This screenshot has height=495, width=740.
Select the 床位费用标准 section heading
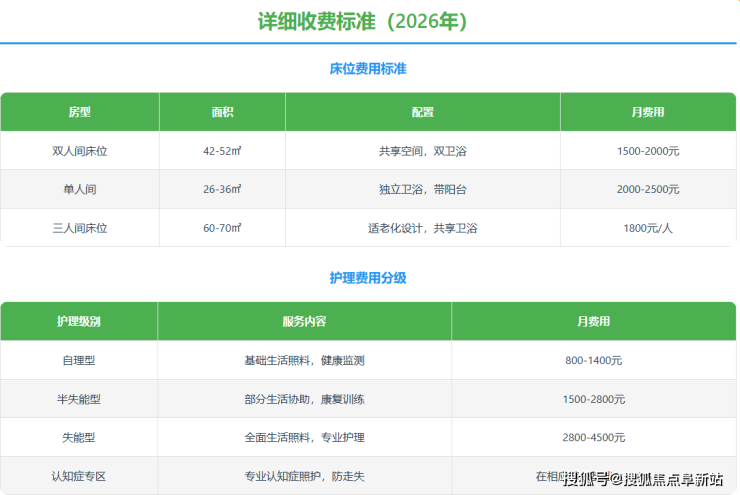[x=368, y=69]
